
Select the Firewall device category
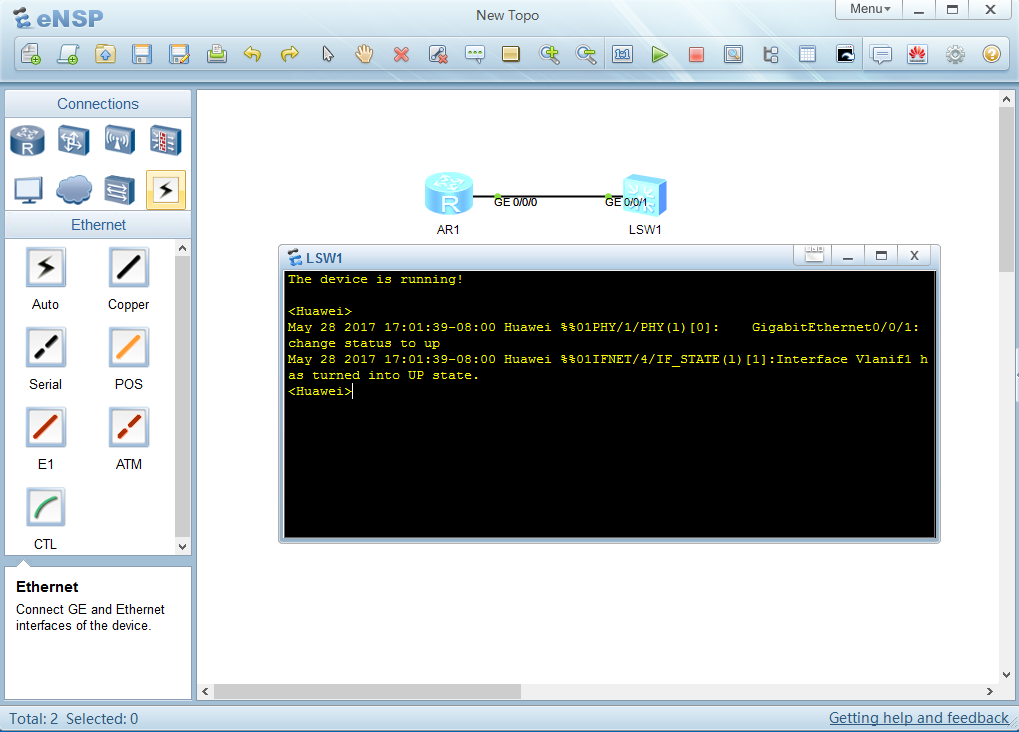point(166,140)
